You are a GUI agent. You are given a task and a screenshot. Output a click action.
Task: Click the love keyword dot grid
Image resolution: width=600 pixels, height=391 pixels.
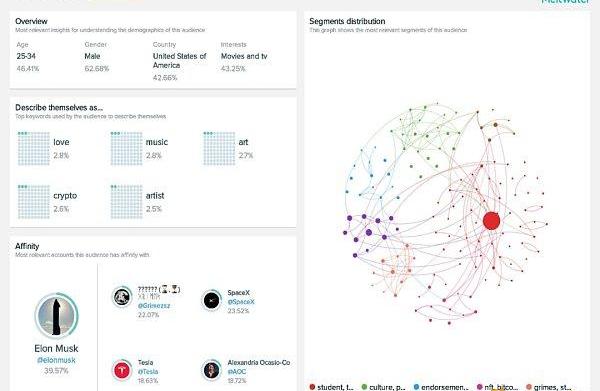click(34, 148)
